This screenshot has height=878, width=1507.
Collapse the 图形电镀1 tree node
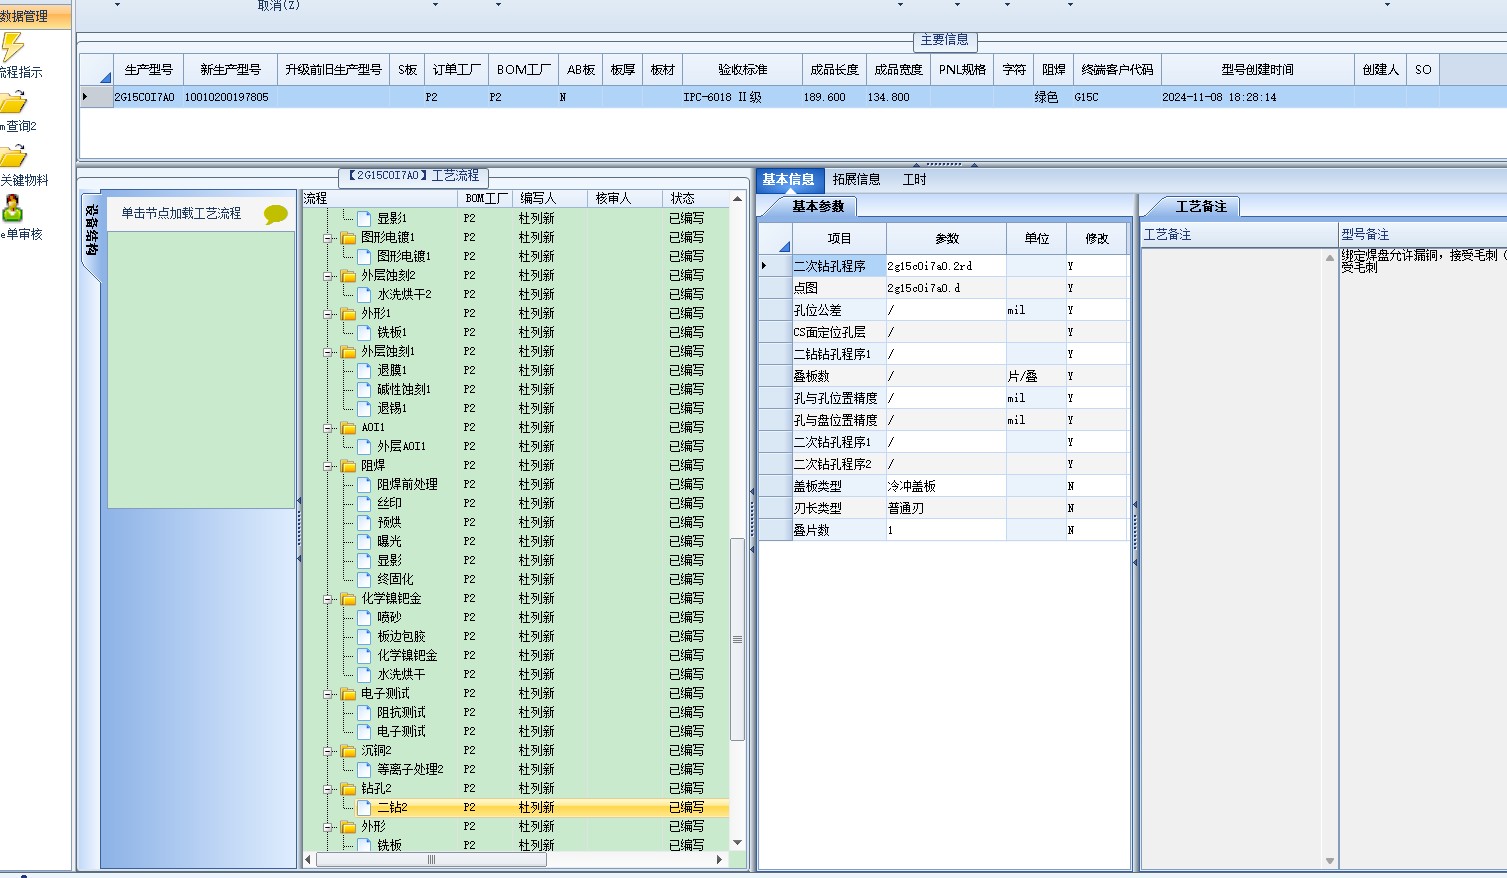coord(328,238)
